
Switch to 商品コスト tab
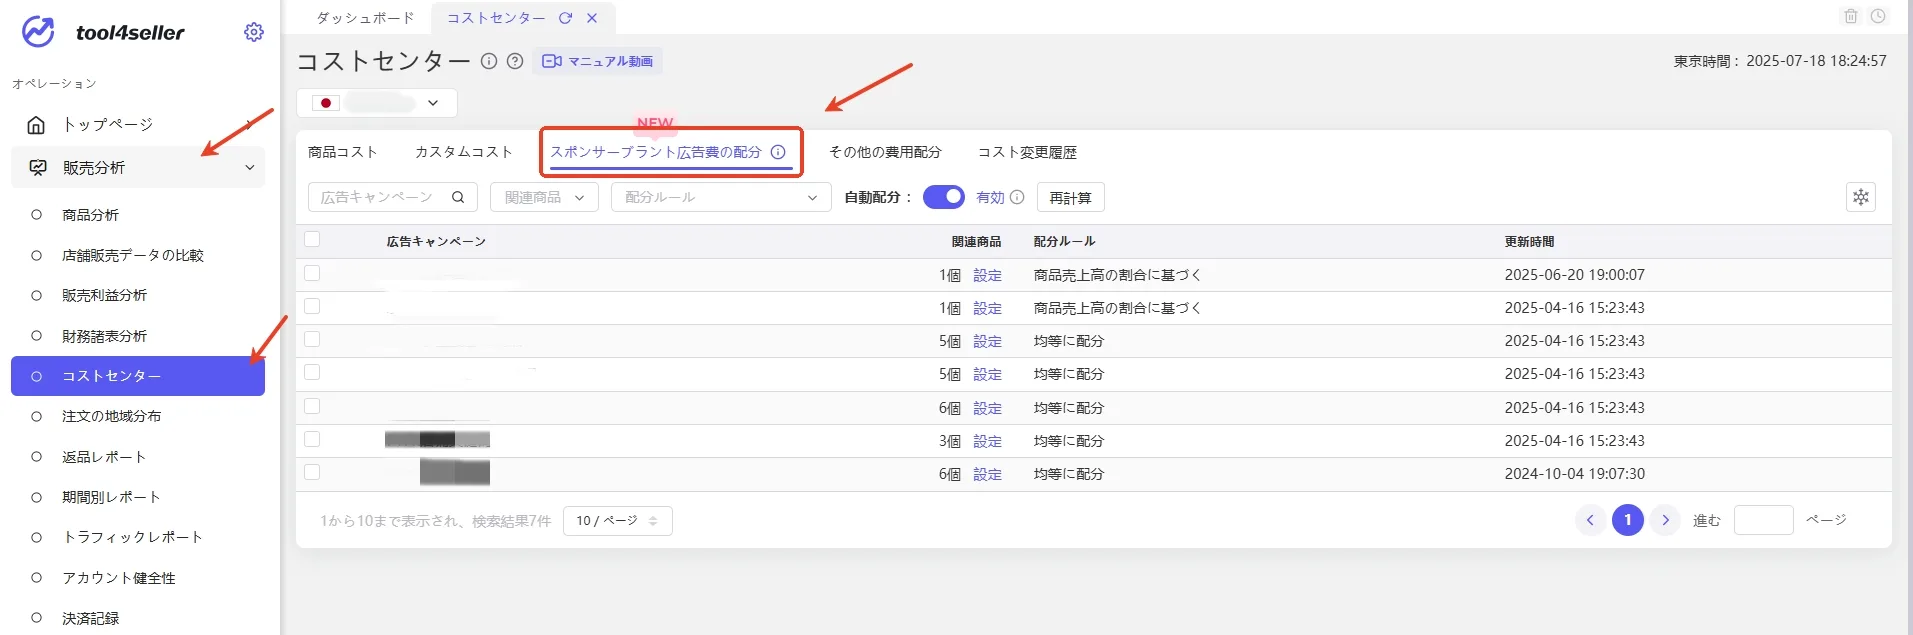pyautogui.click(x=343, y=152)
